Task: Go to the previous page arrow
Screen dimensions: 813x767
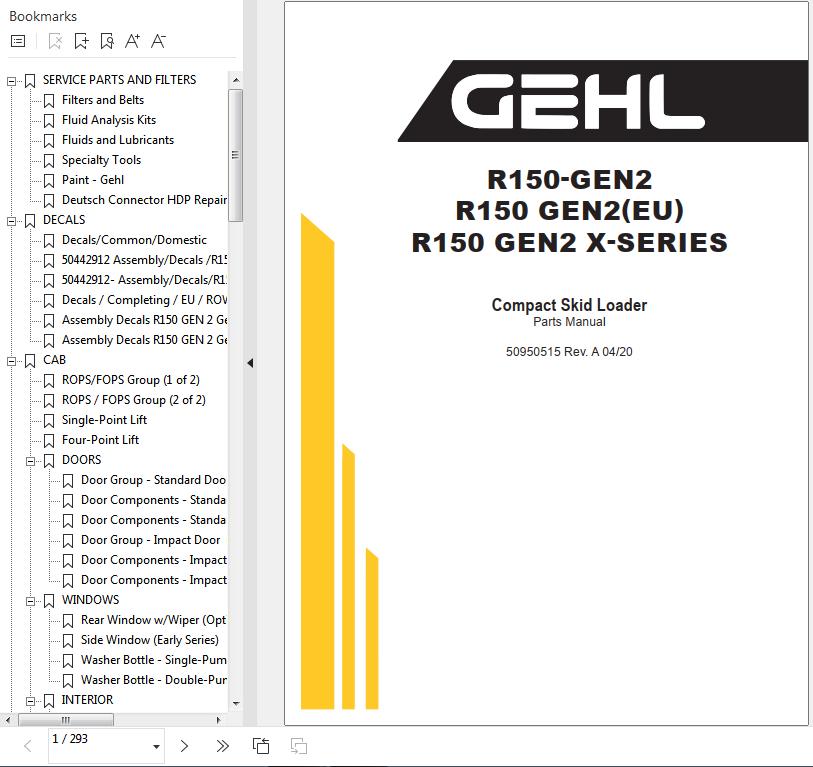Action: click(x=28, y=746)
